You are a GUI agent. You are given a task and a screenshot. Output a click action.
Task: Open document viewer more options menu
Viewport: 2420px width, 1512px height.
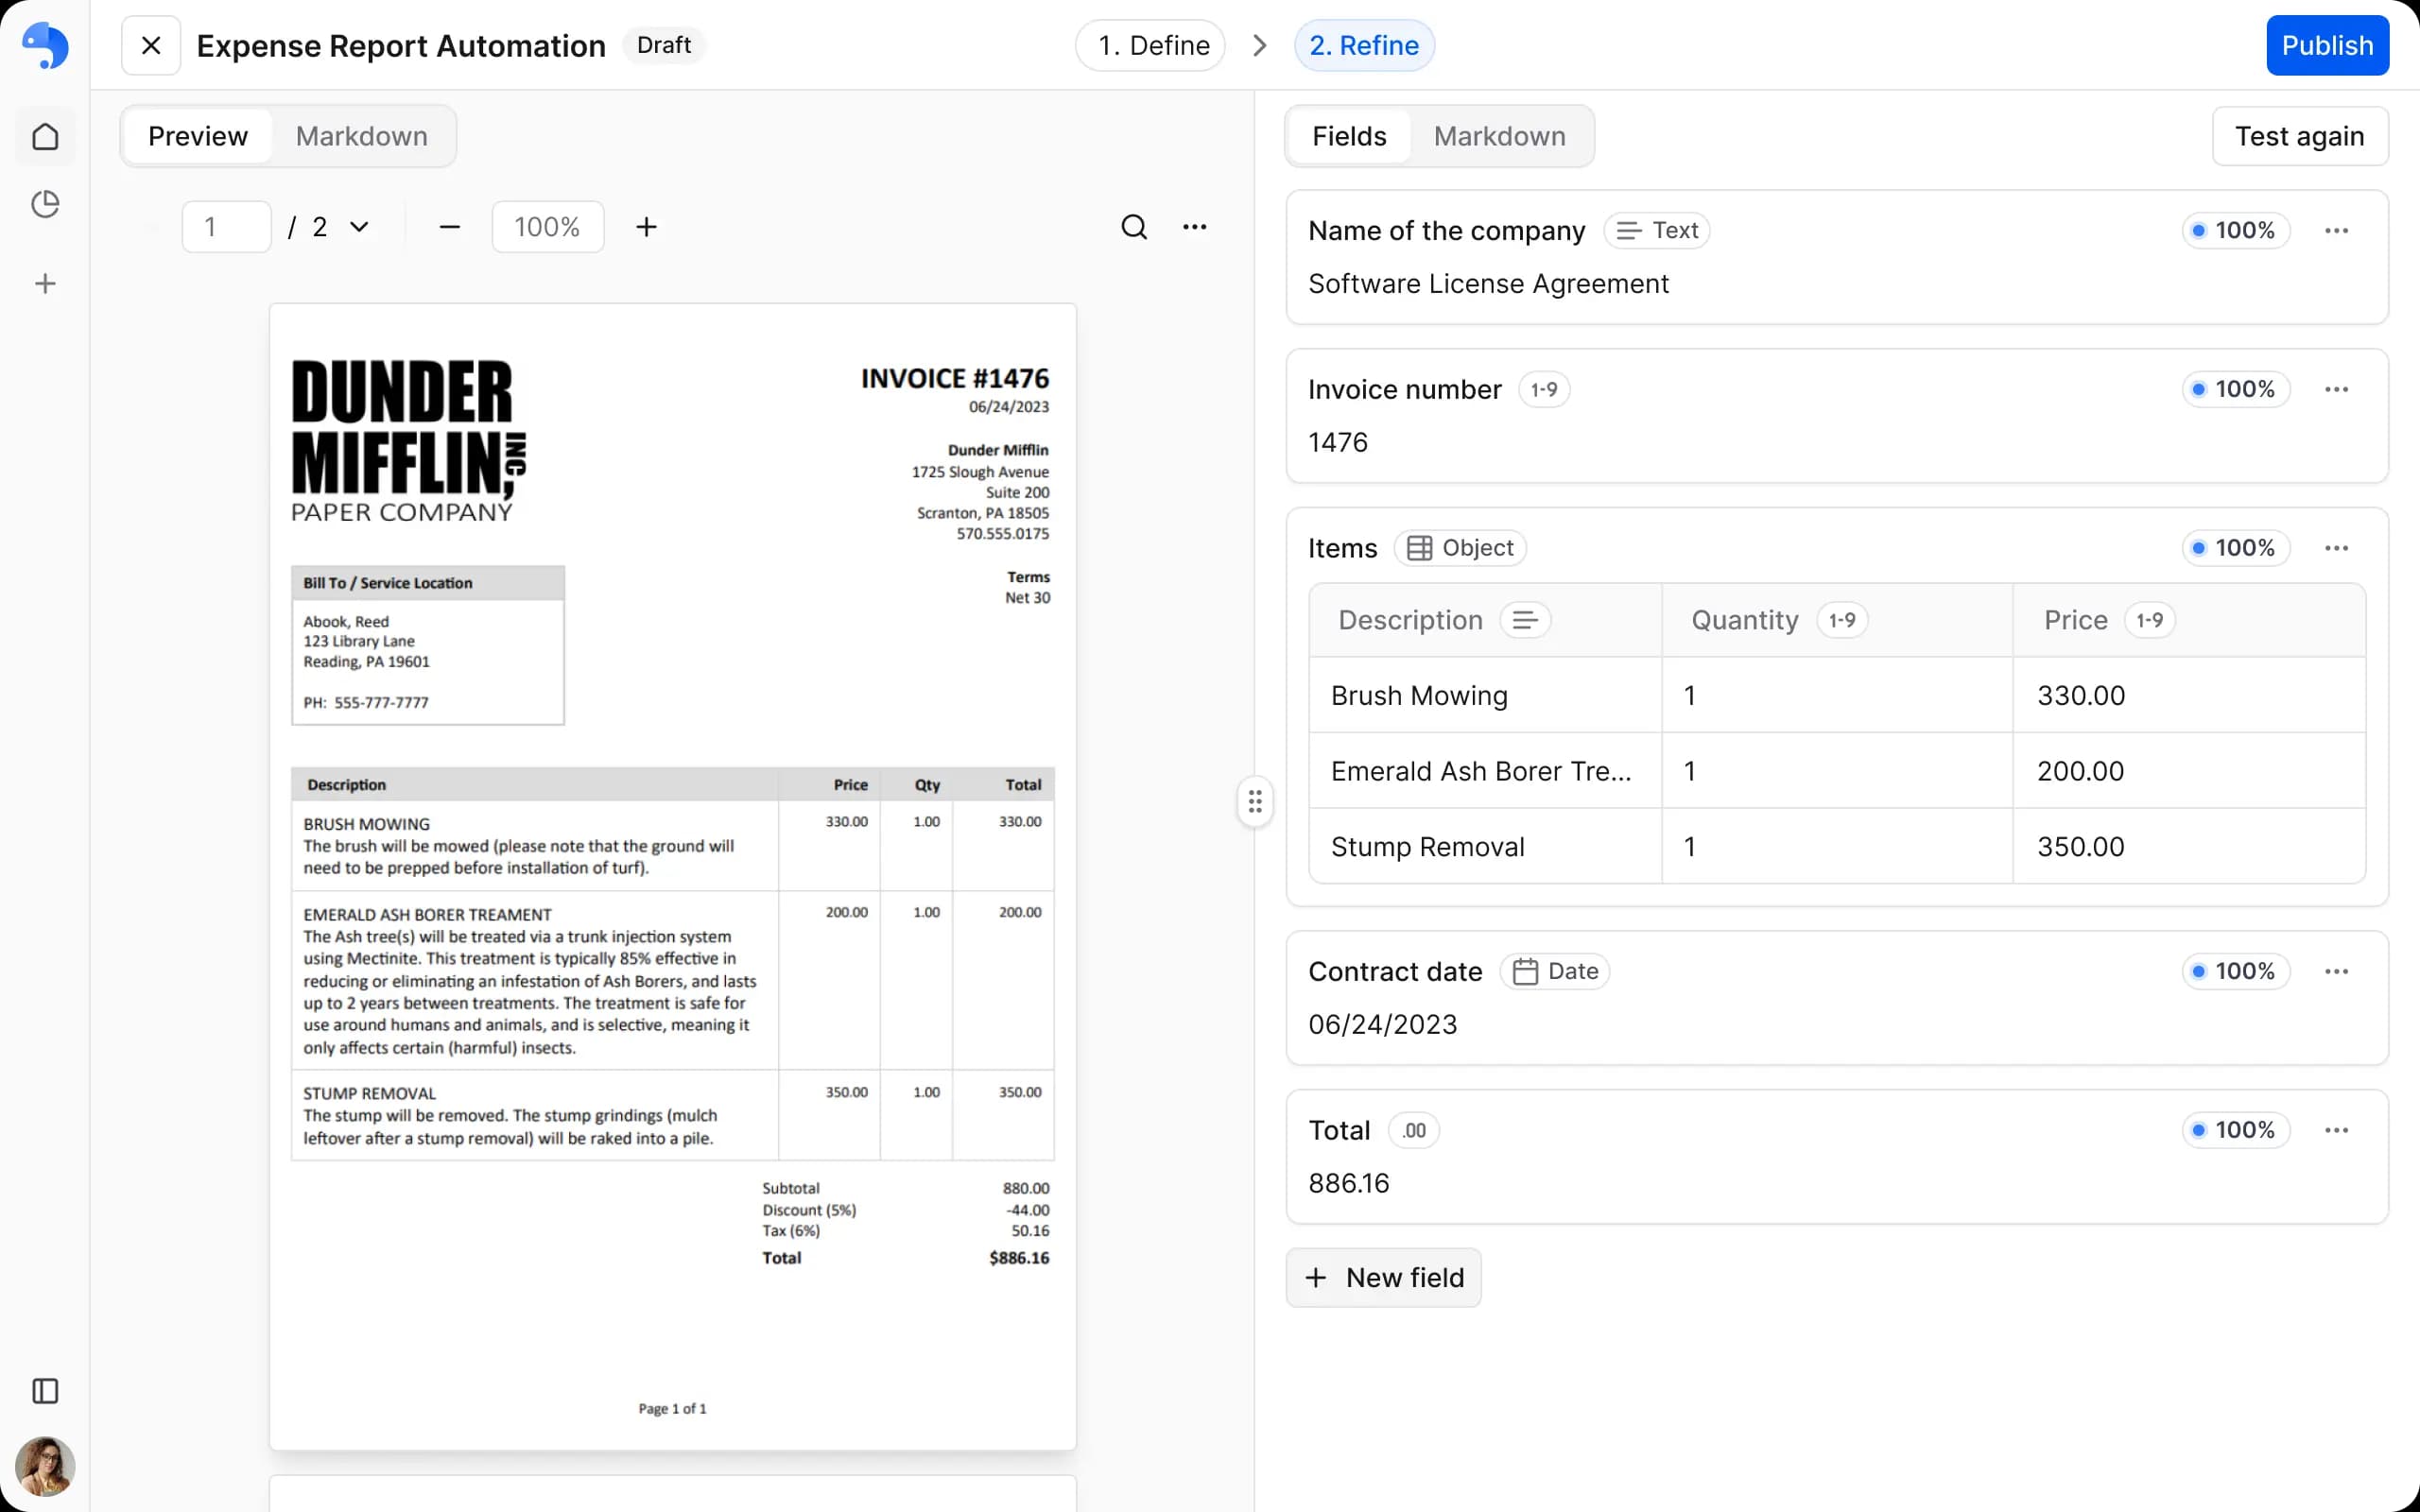click(1194, 227)
